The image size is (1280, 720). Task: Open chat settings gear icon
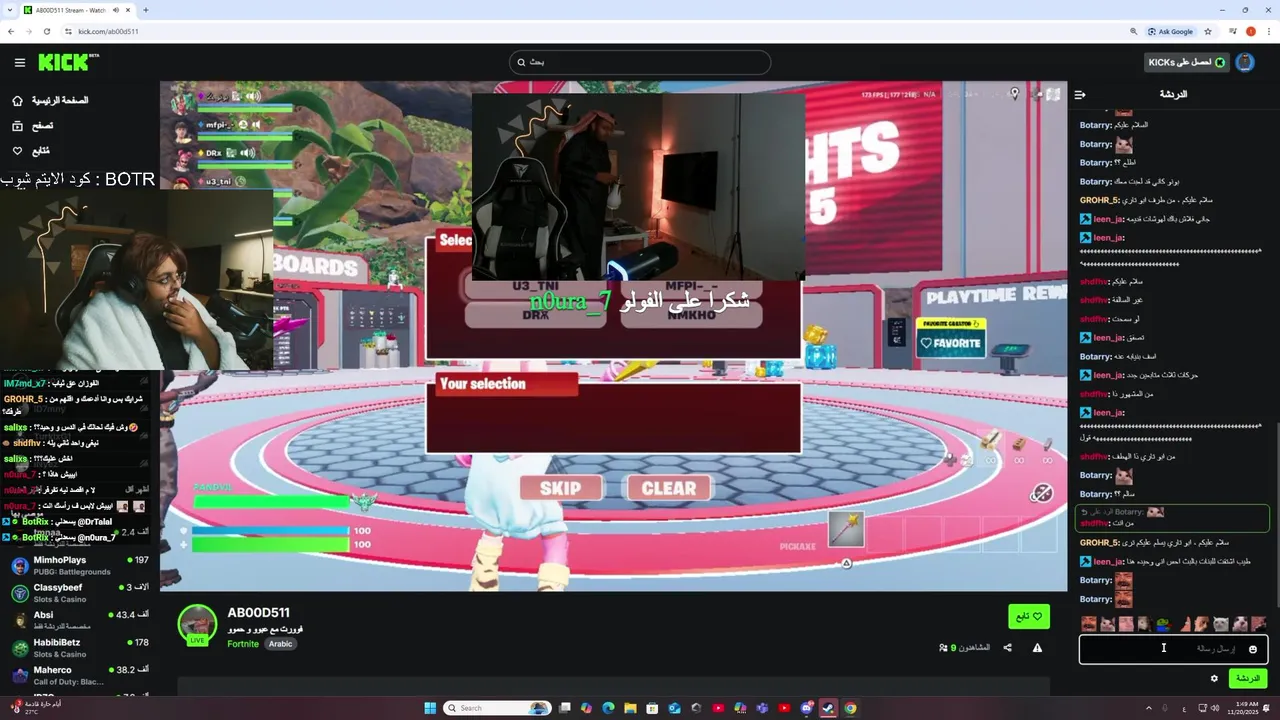(x=1214, y=678)
